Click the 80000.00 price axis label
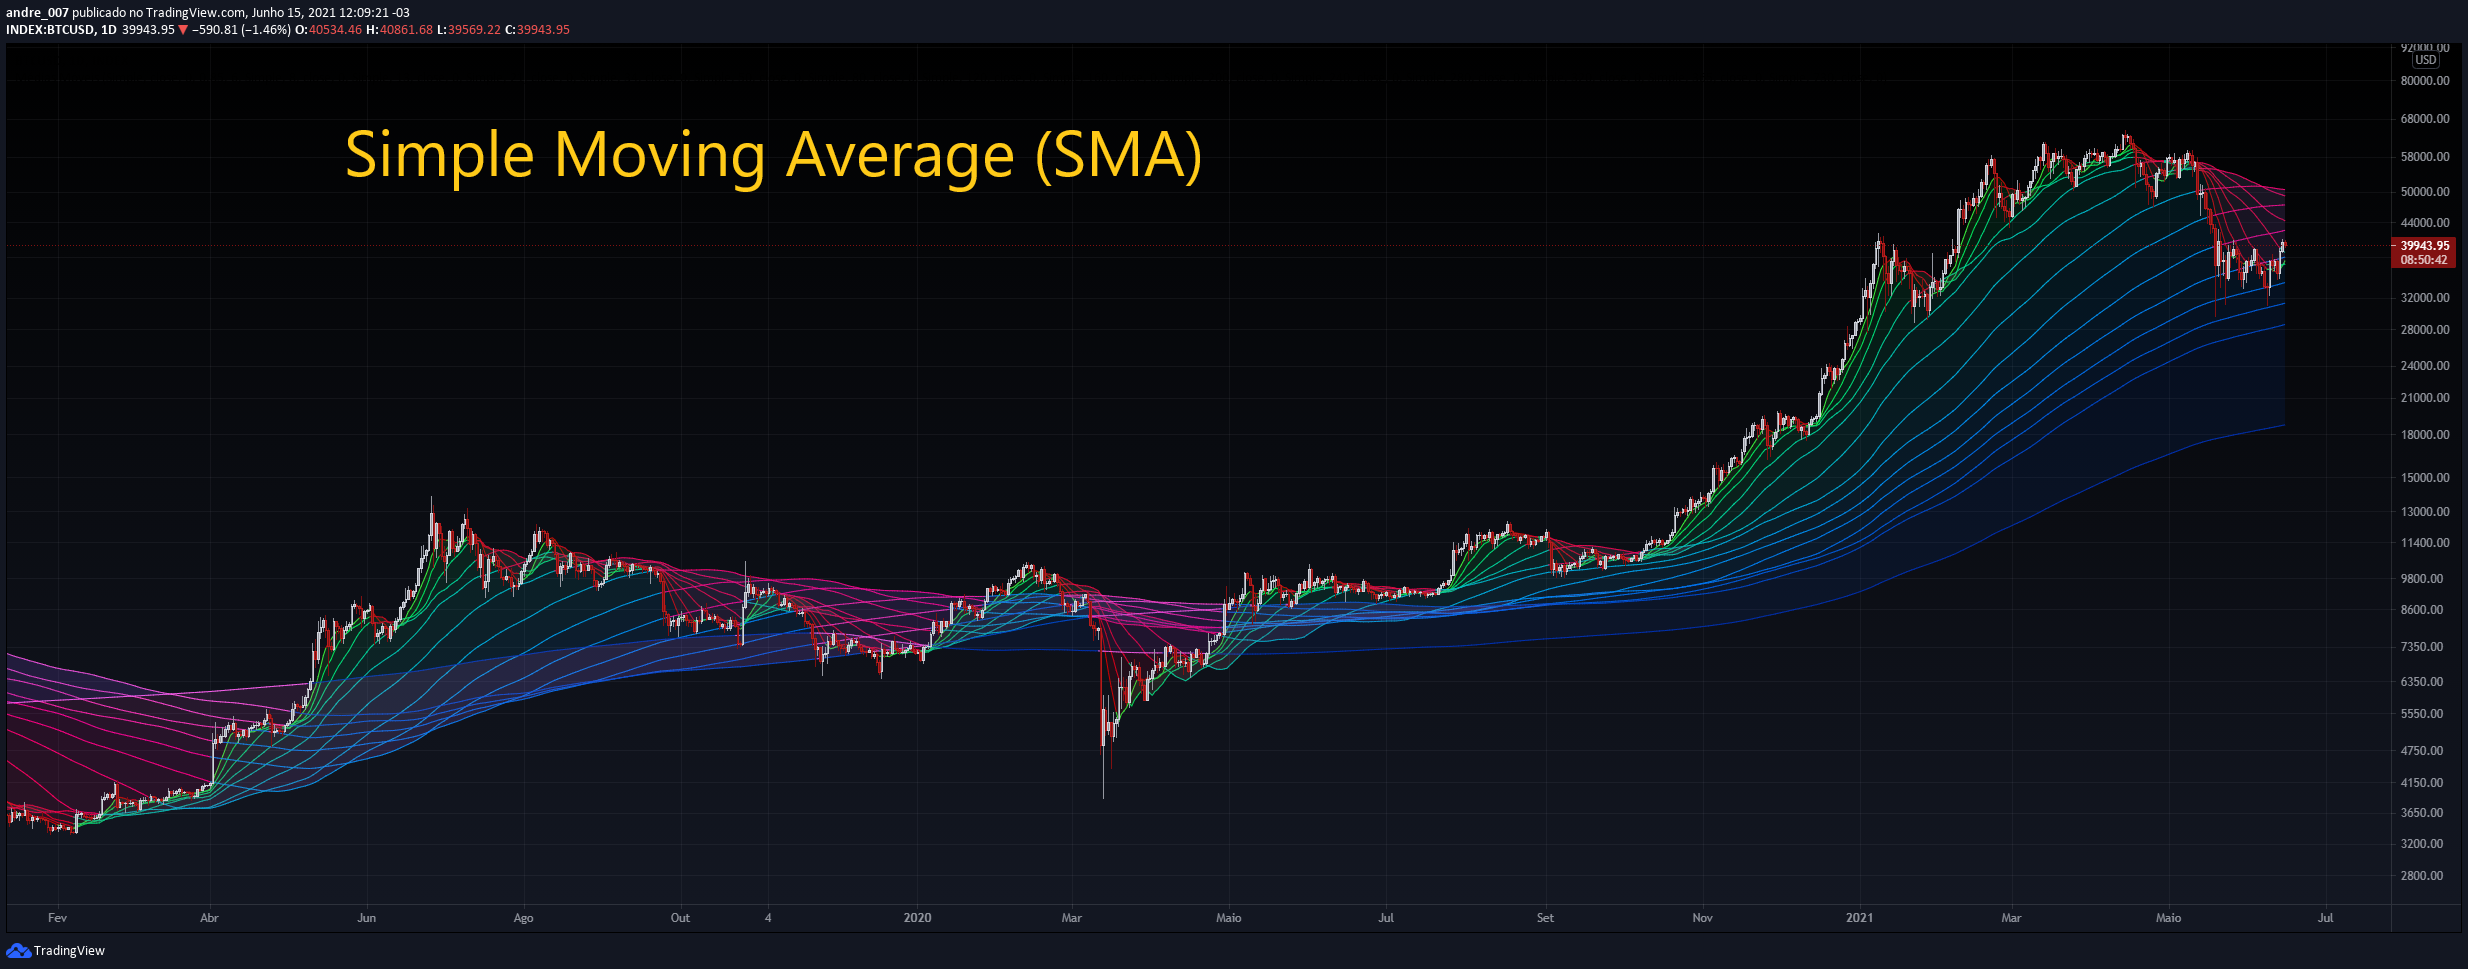 pos(2425,81)
